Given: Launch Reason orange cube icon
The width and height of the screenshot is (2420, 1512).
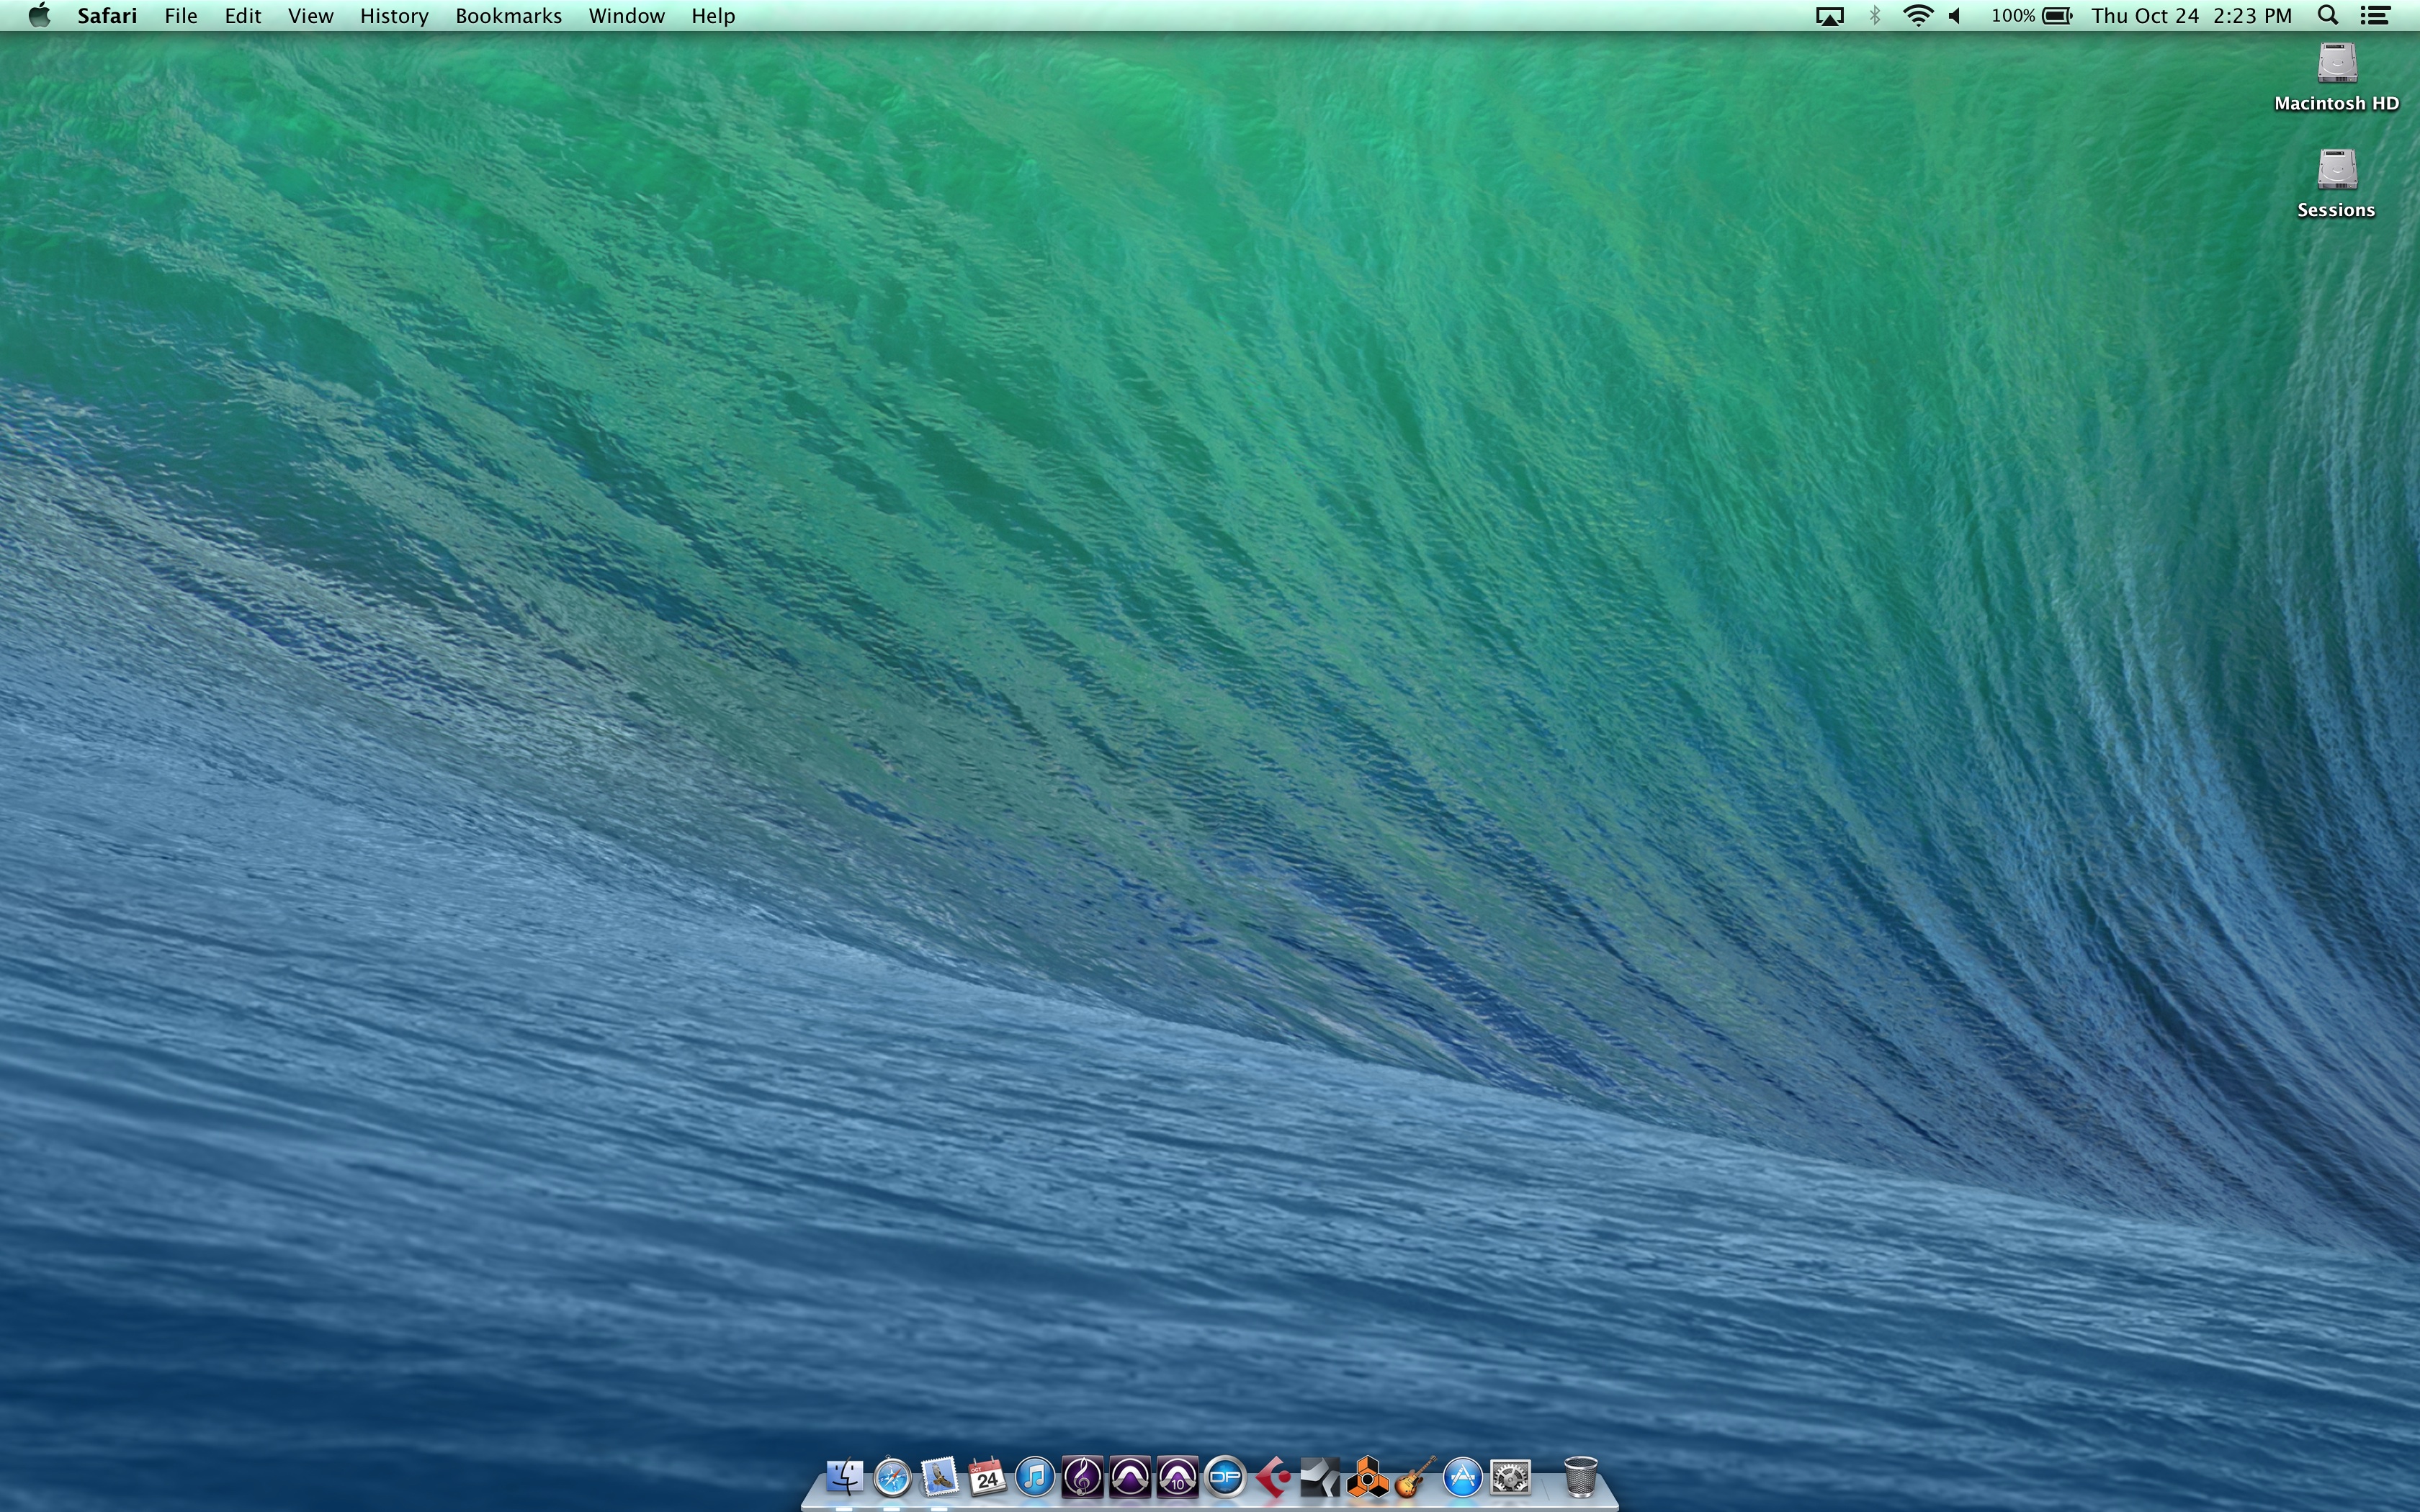Looking at the screenshot, I should click(x=1368, y=1476).
